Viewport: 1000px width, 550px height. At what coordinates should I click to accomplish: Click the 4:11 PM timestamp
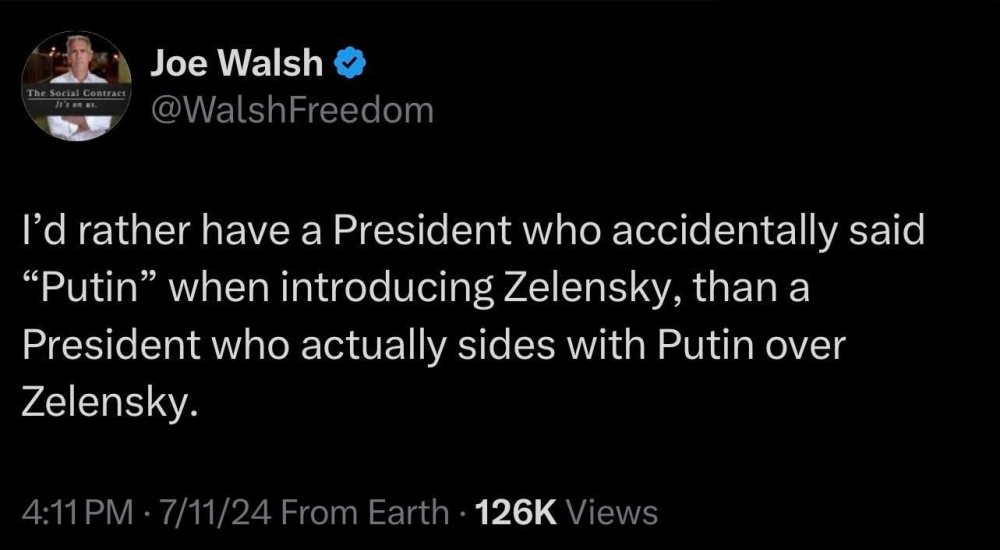tap(77, 513)
